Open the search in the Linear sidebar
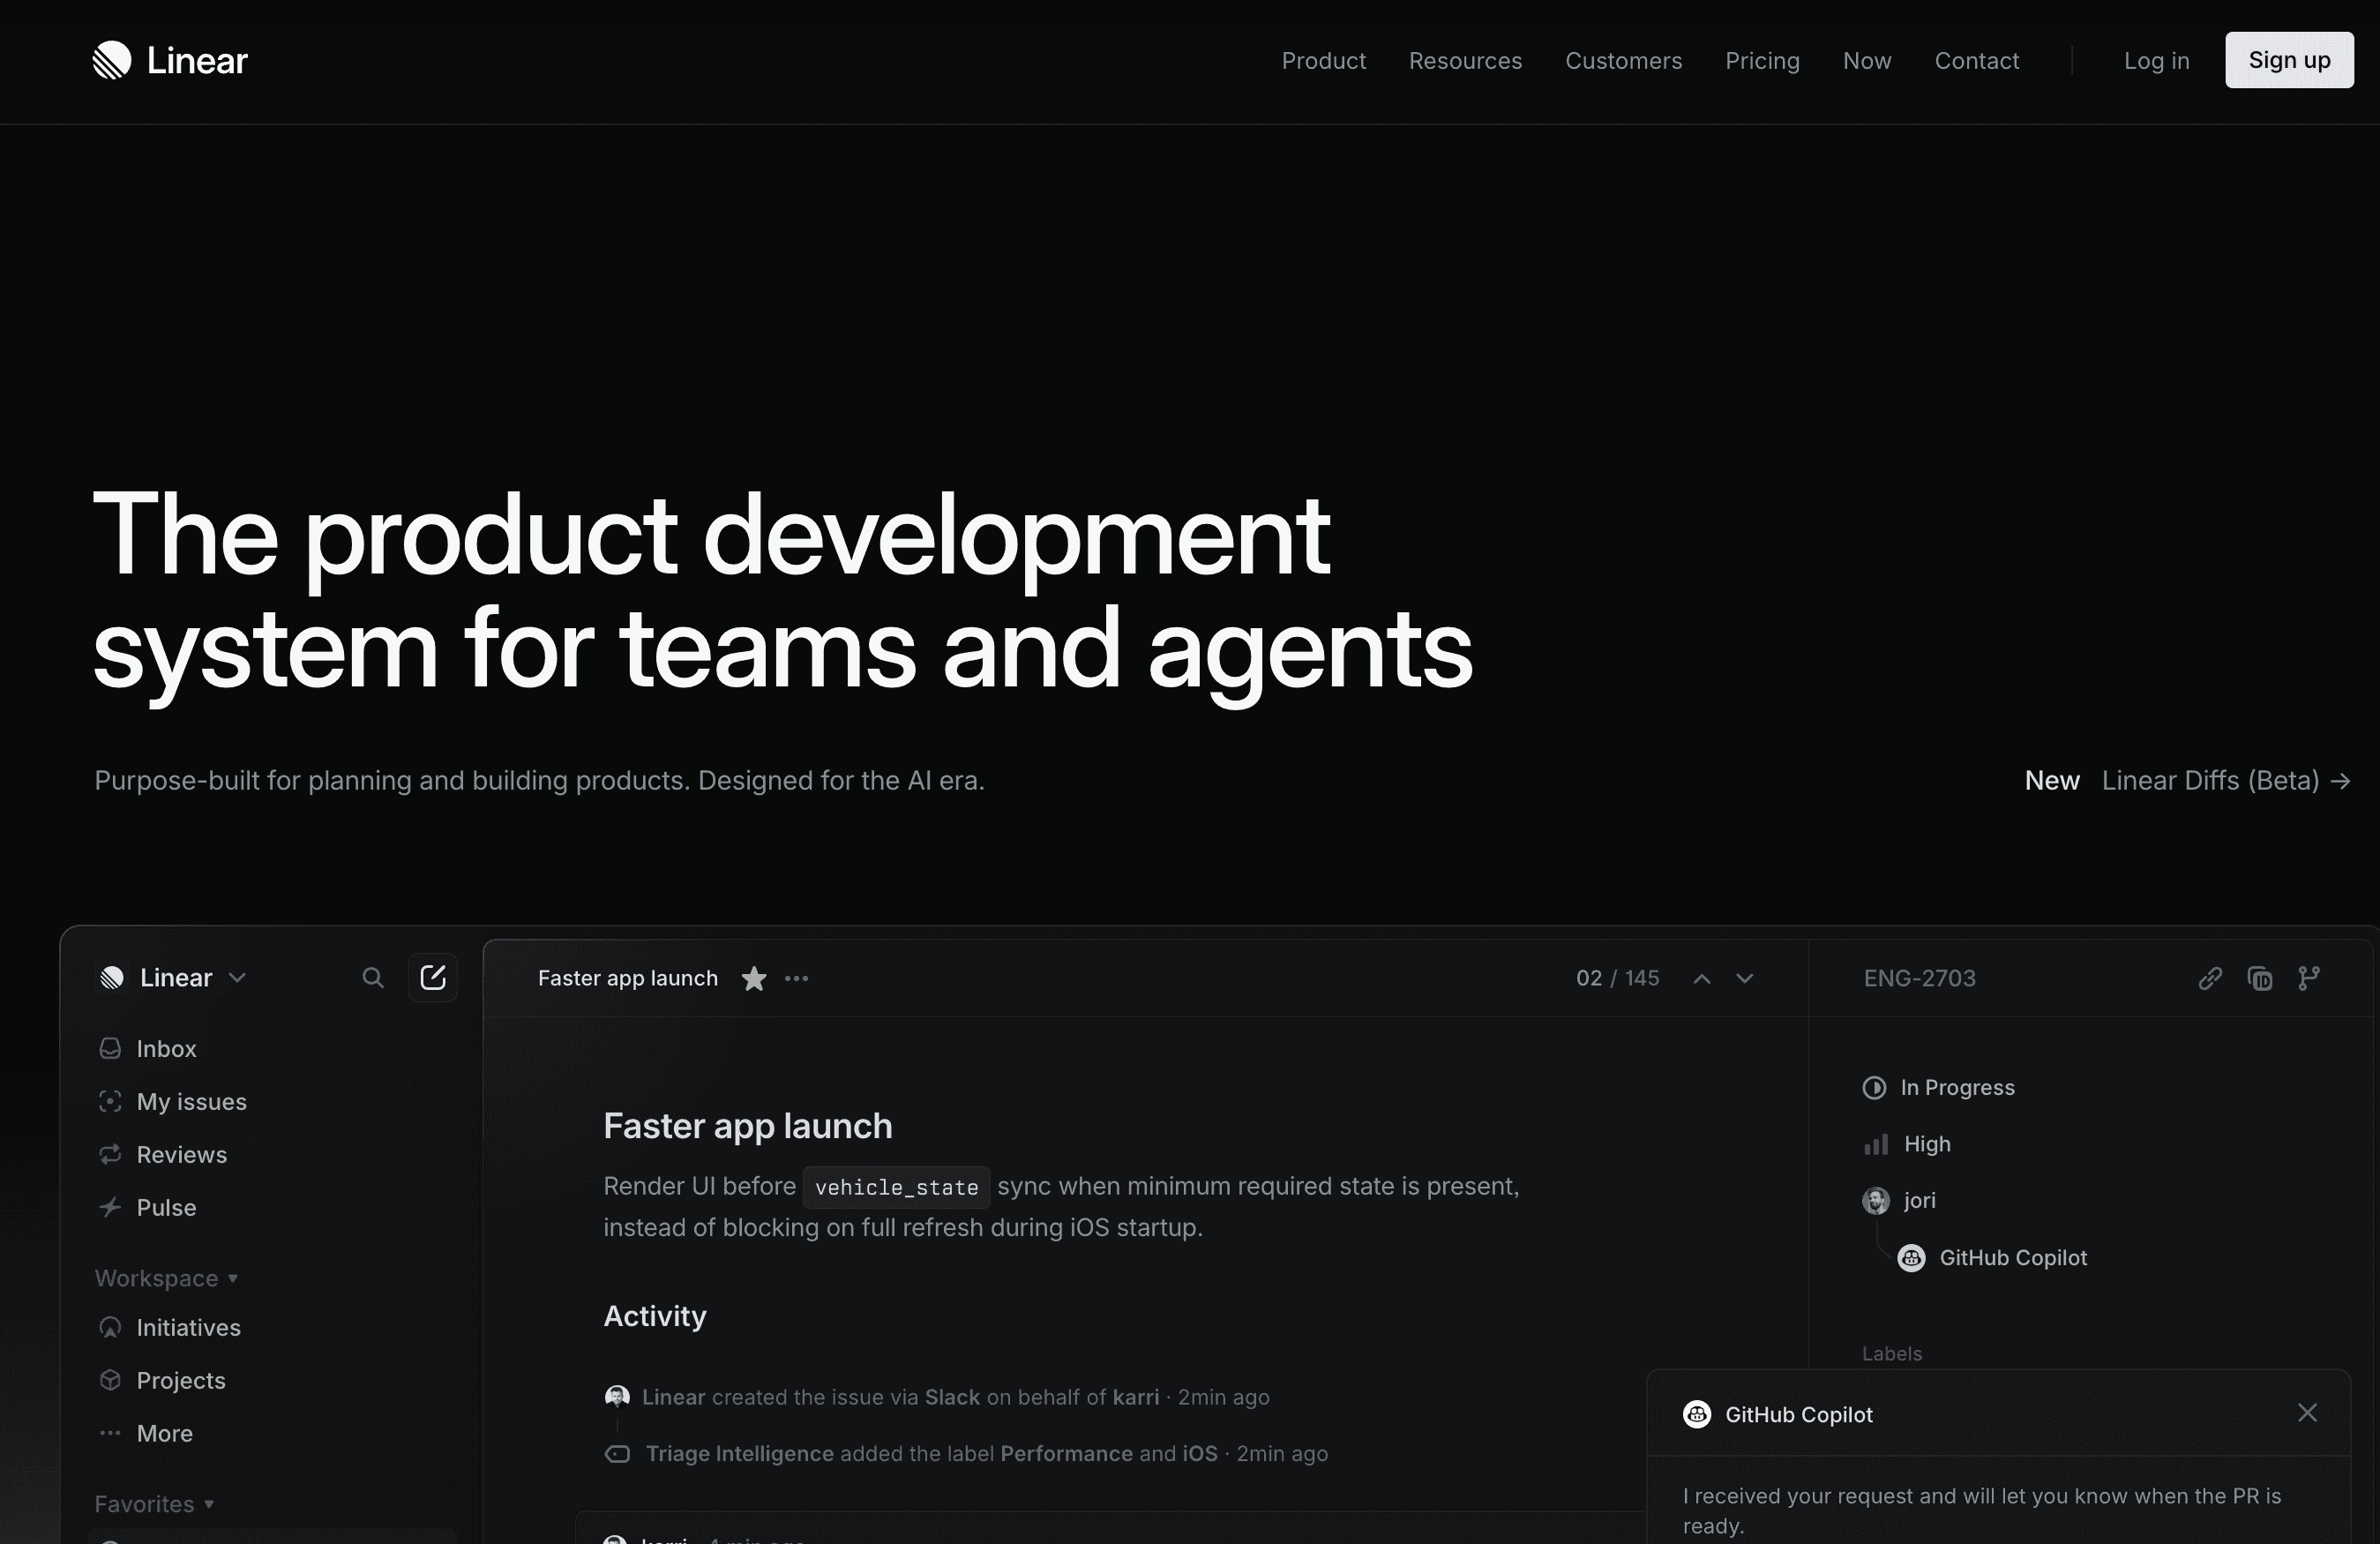 [x=371, y=977]
